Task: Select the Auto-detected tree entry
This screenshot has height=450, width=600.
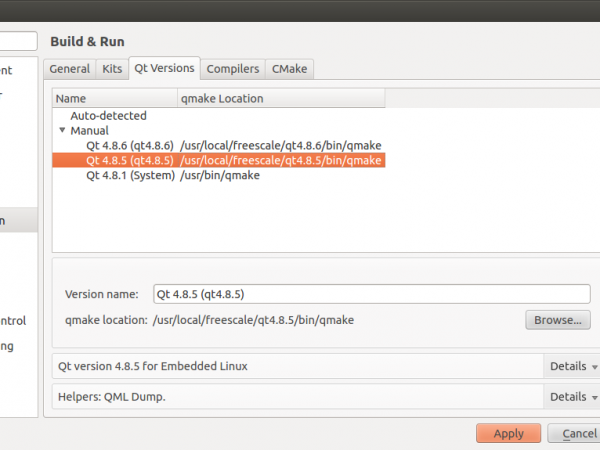Action: [108, 116]
